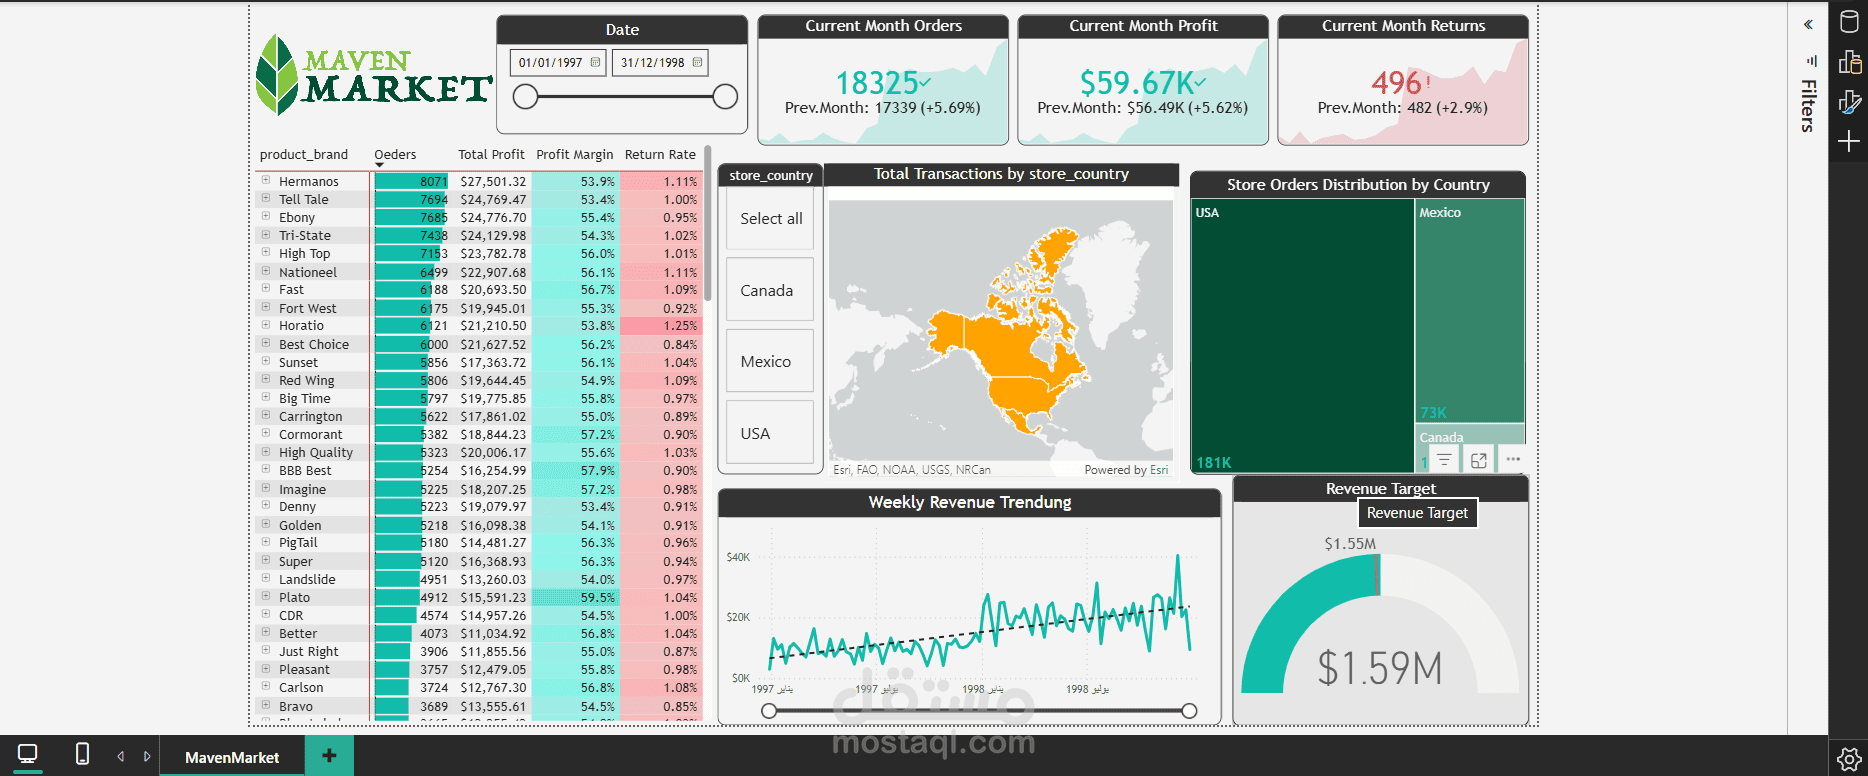Click the Maven Market logo

click(373, 75)
